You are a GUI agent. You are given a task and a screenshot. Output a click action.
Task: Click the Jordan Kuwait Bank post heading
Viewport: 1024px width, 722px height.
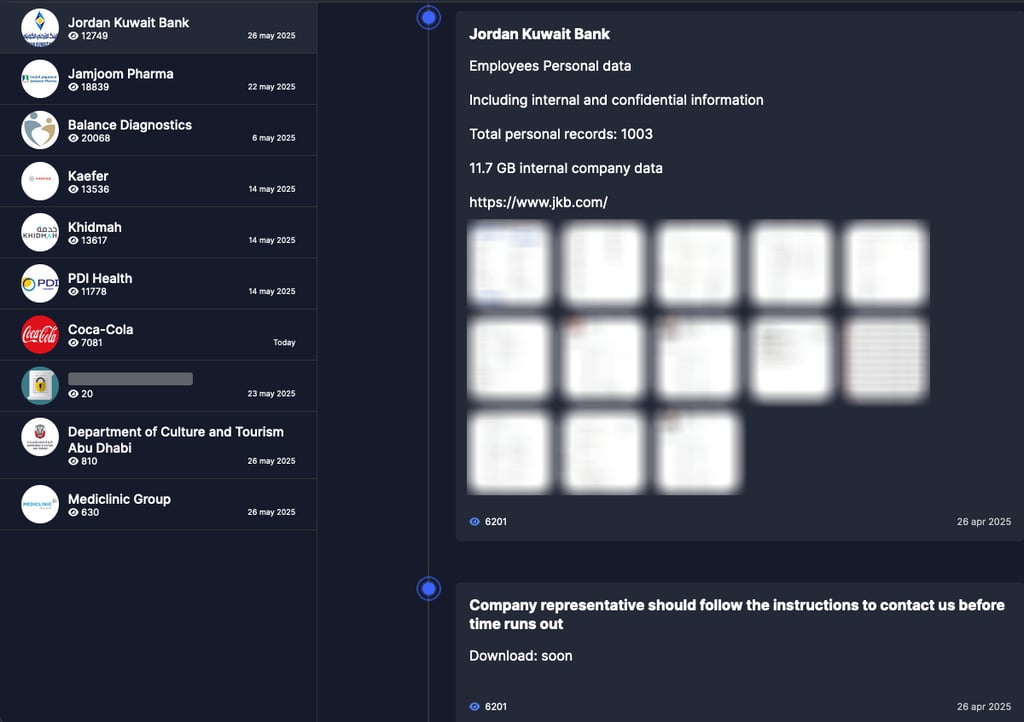pyautogui.click(x=539, y=34)
